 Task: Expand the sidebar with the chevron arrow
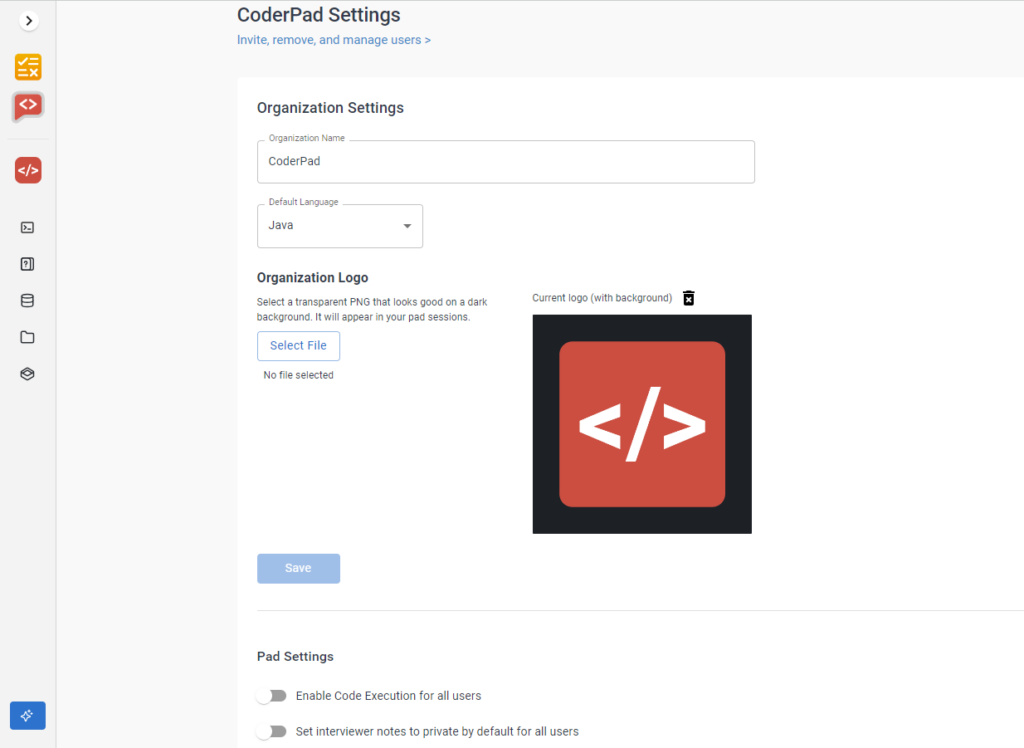(29, 21)
